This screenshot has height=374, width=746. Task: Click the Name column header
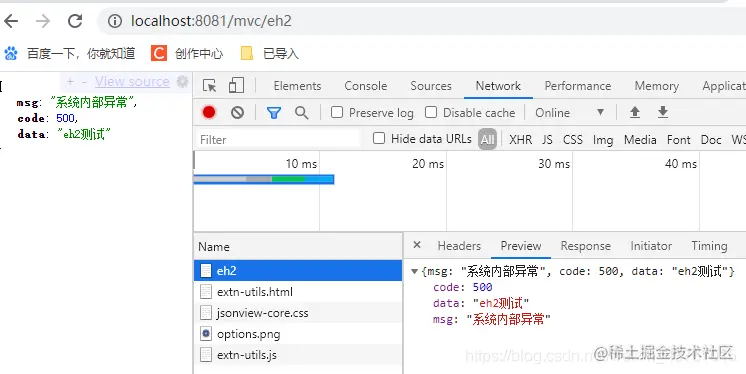(298, 246)
